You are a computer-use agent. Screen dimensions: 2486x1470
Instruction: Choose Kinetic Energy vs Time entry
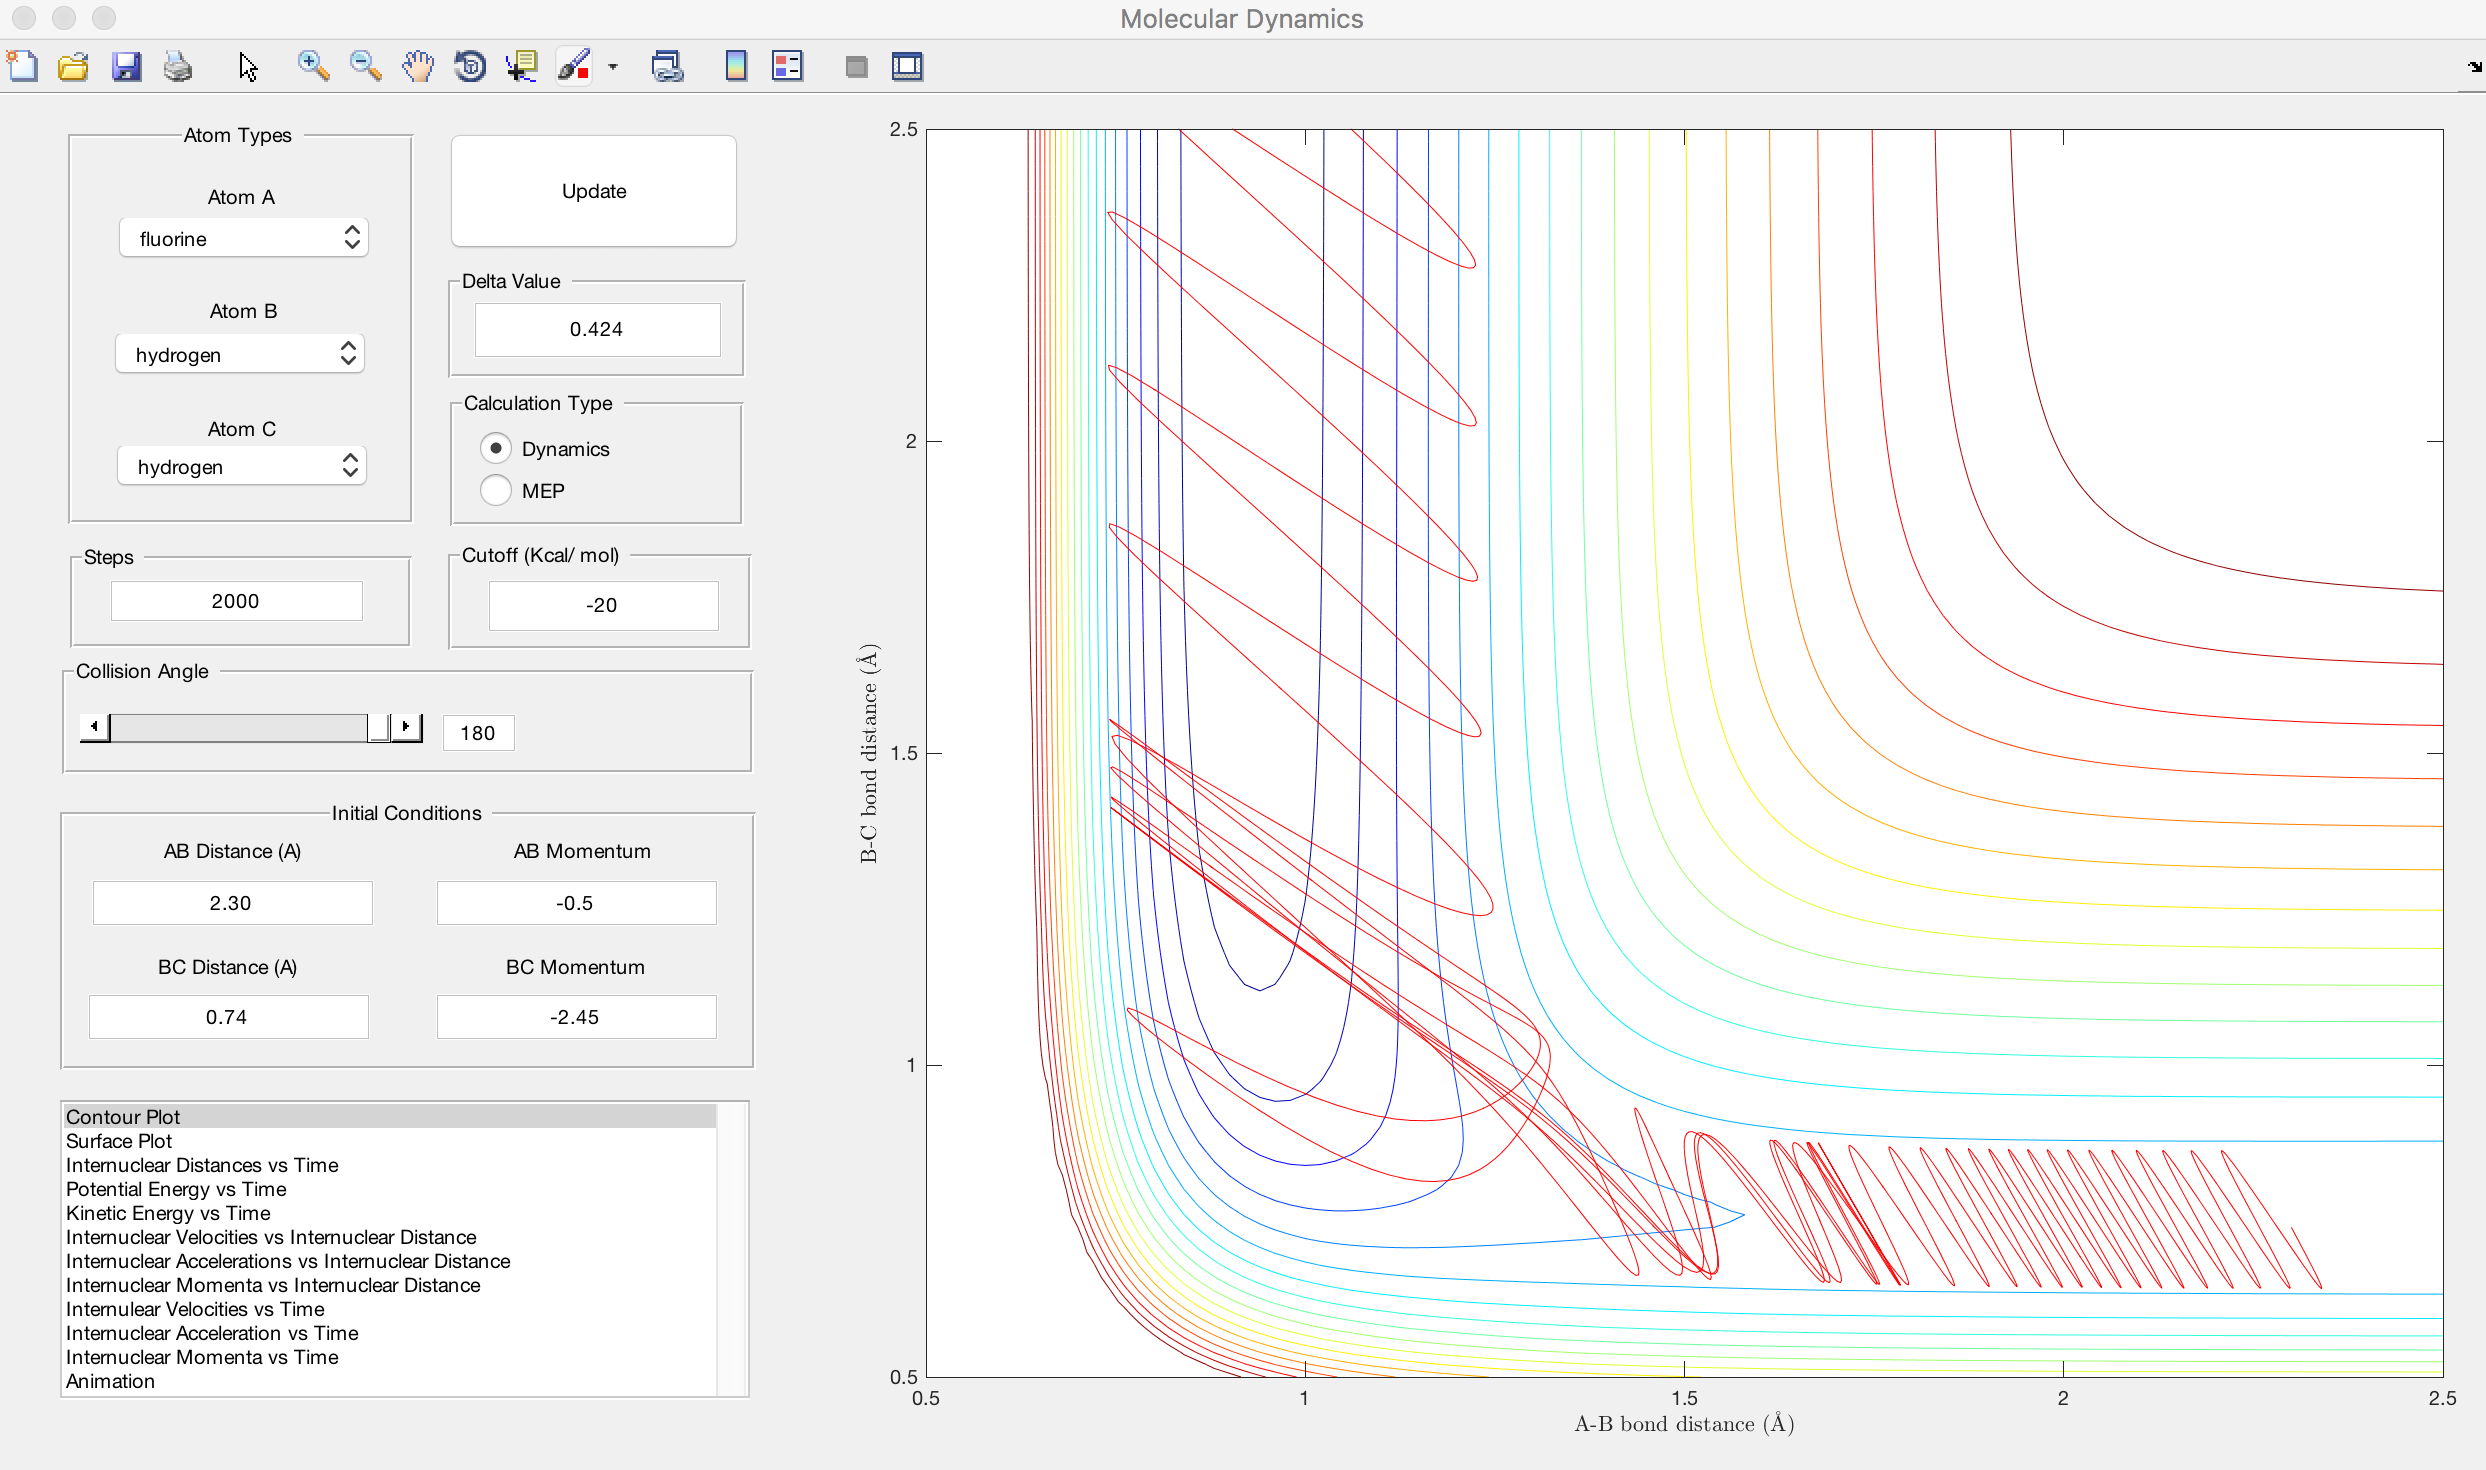pos(168,1213)
